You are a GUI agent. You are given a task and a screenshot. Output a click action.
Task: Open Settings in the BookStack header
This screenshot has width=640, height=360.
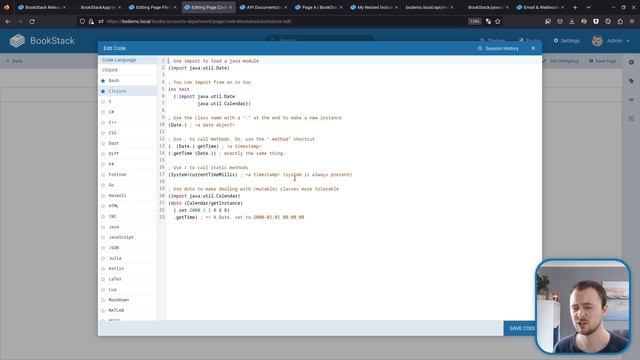click(x=567, y=41)
